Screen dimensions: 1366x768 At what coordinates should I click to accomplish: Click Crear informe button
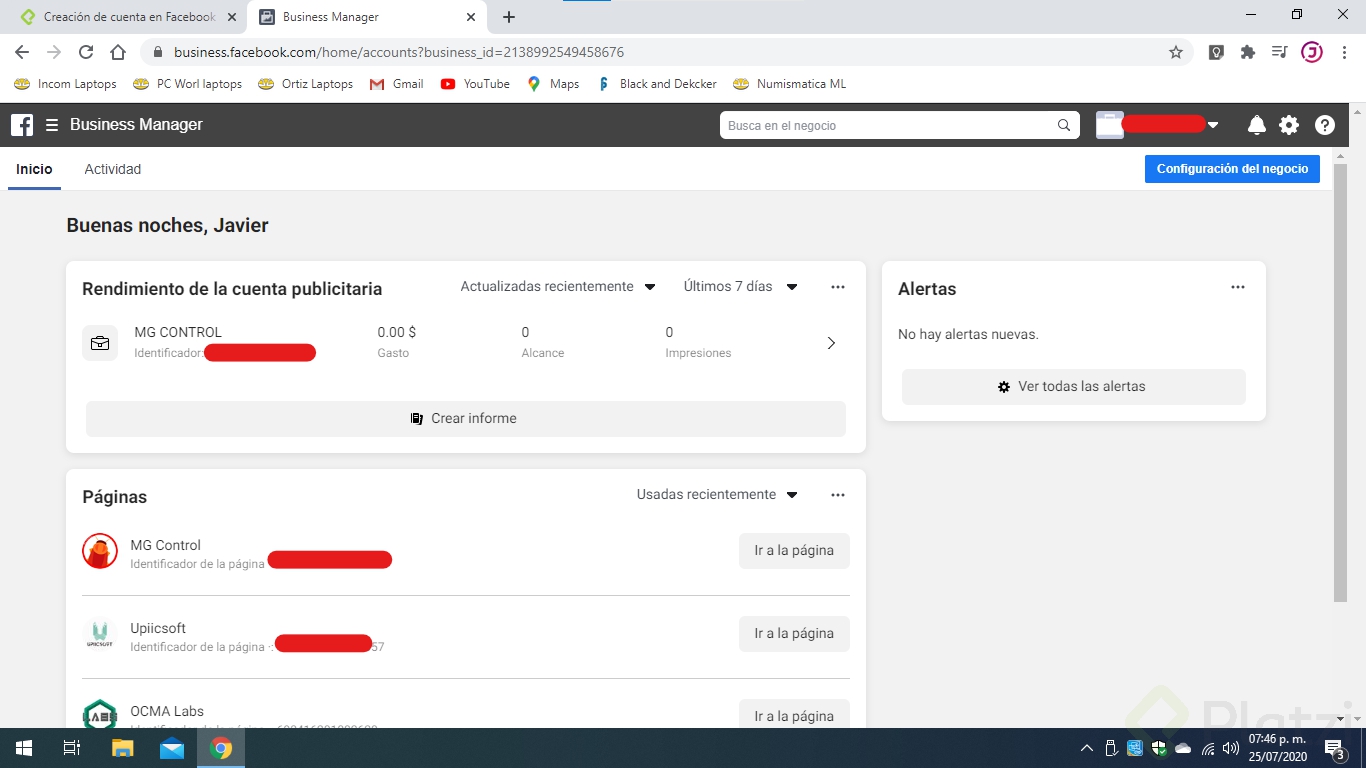[x=466, y=419]
